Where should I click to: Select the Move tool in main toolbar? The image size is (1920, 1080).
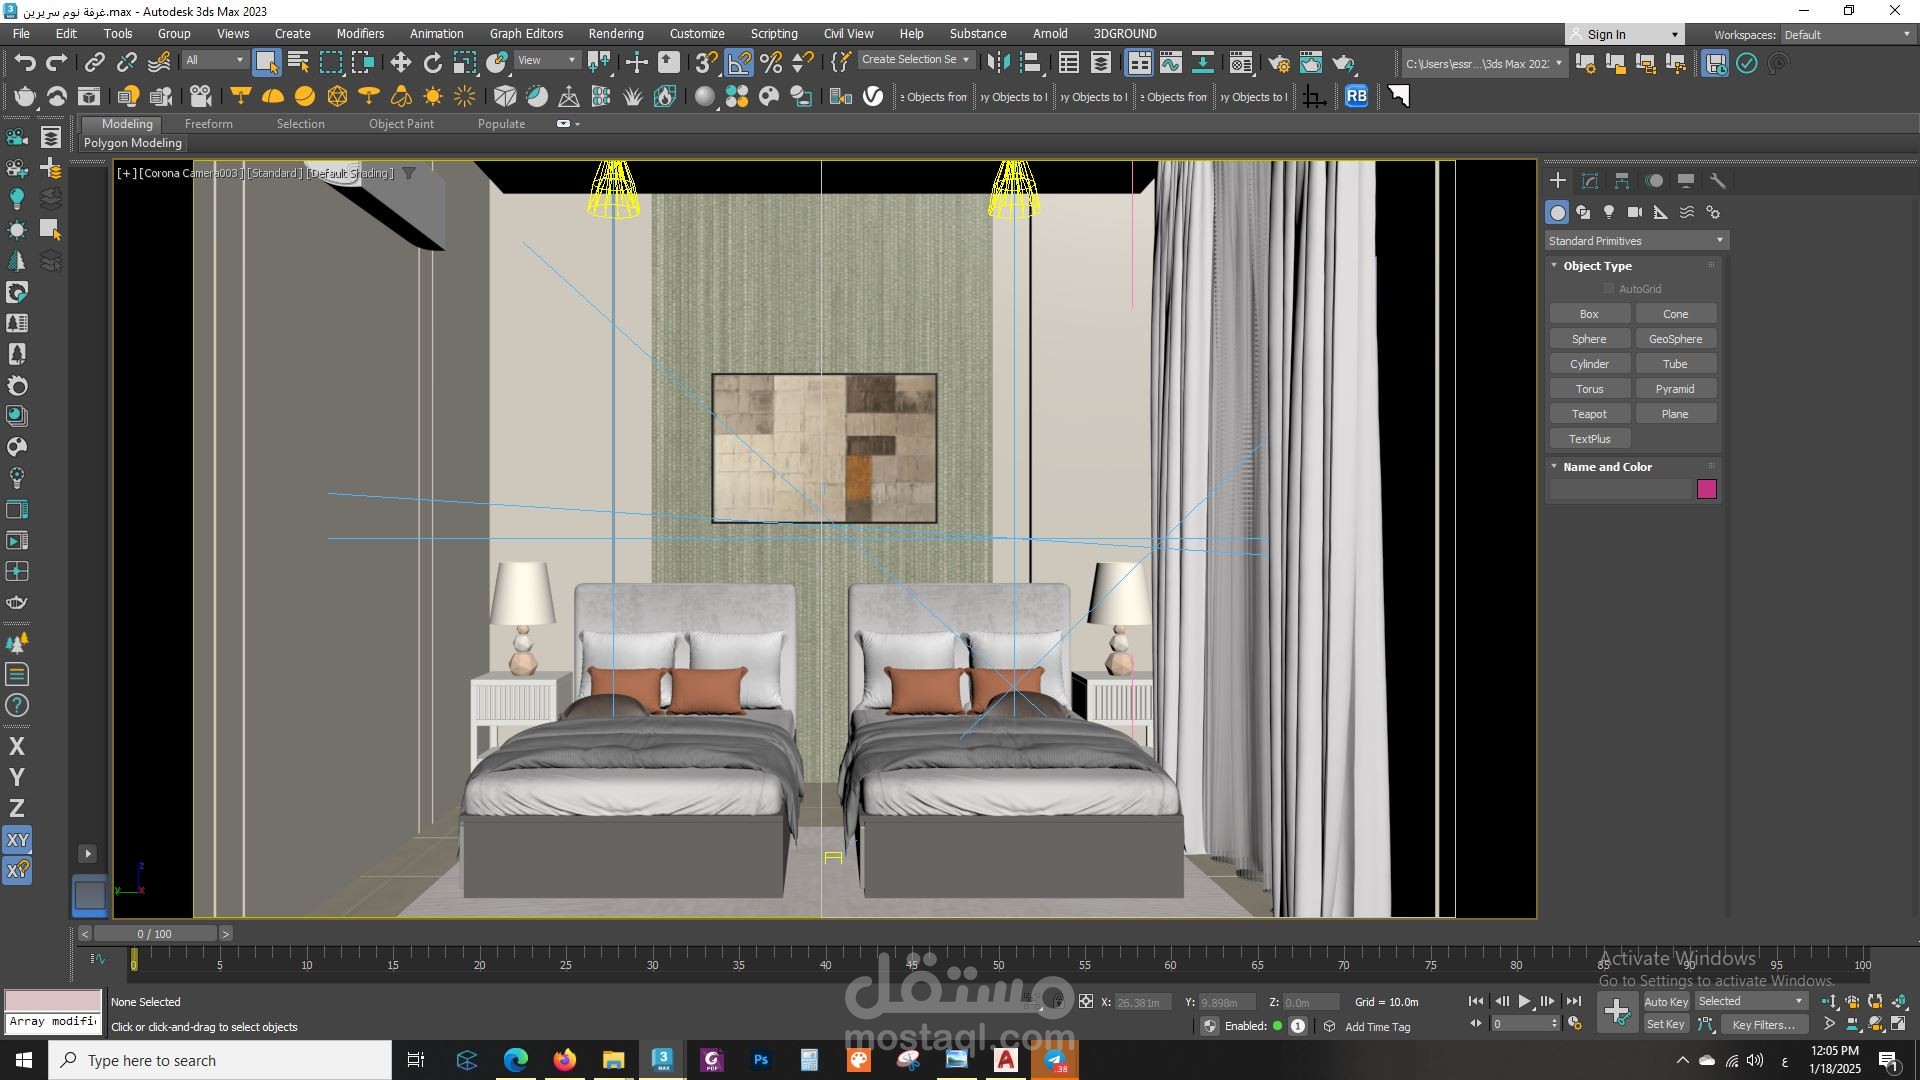tap(400, 63)
